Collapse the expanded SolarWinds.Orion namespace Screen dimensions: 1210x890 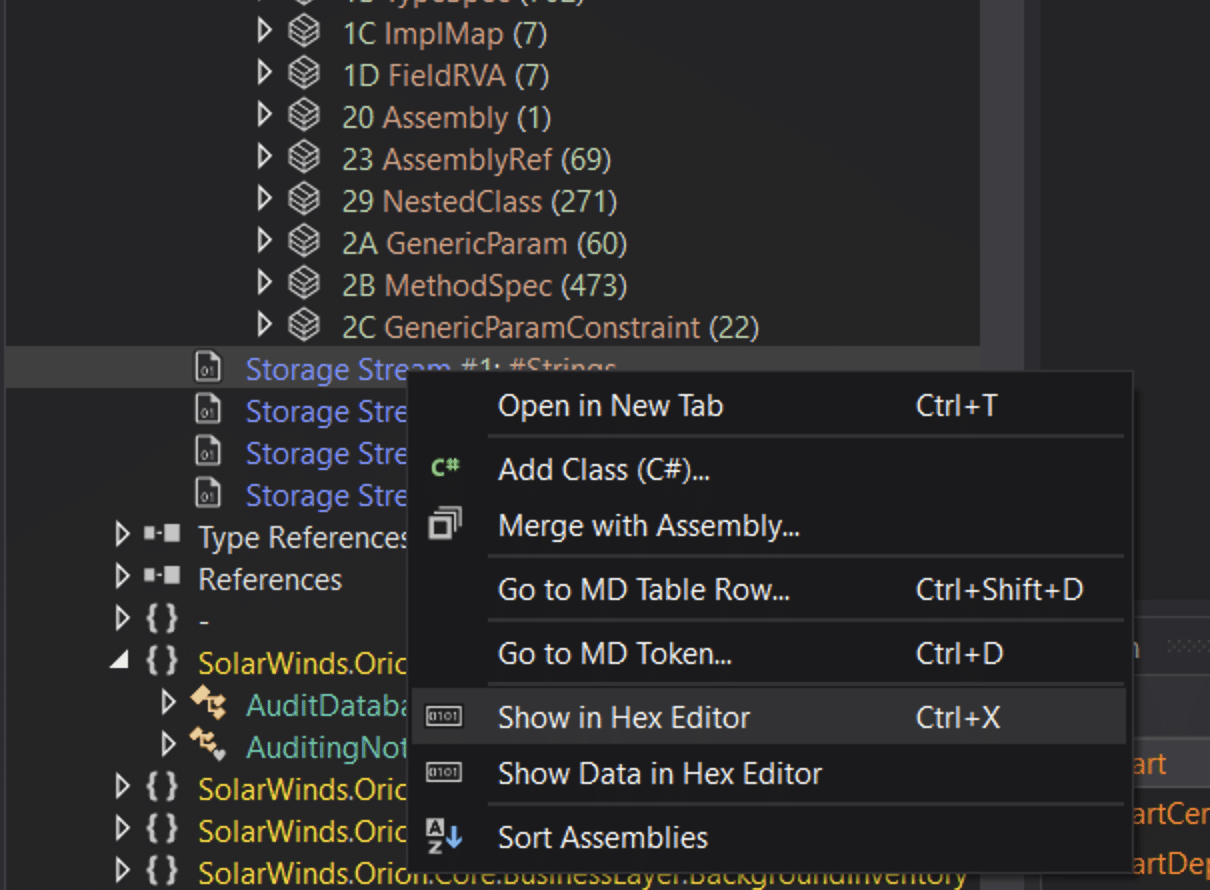point(121,661)
